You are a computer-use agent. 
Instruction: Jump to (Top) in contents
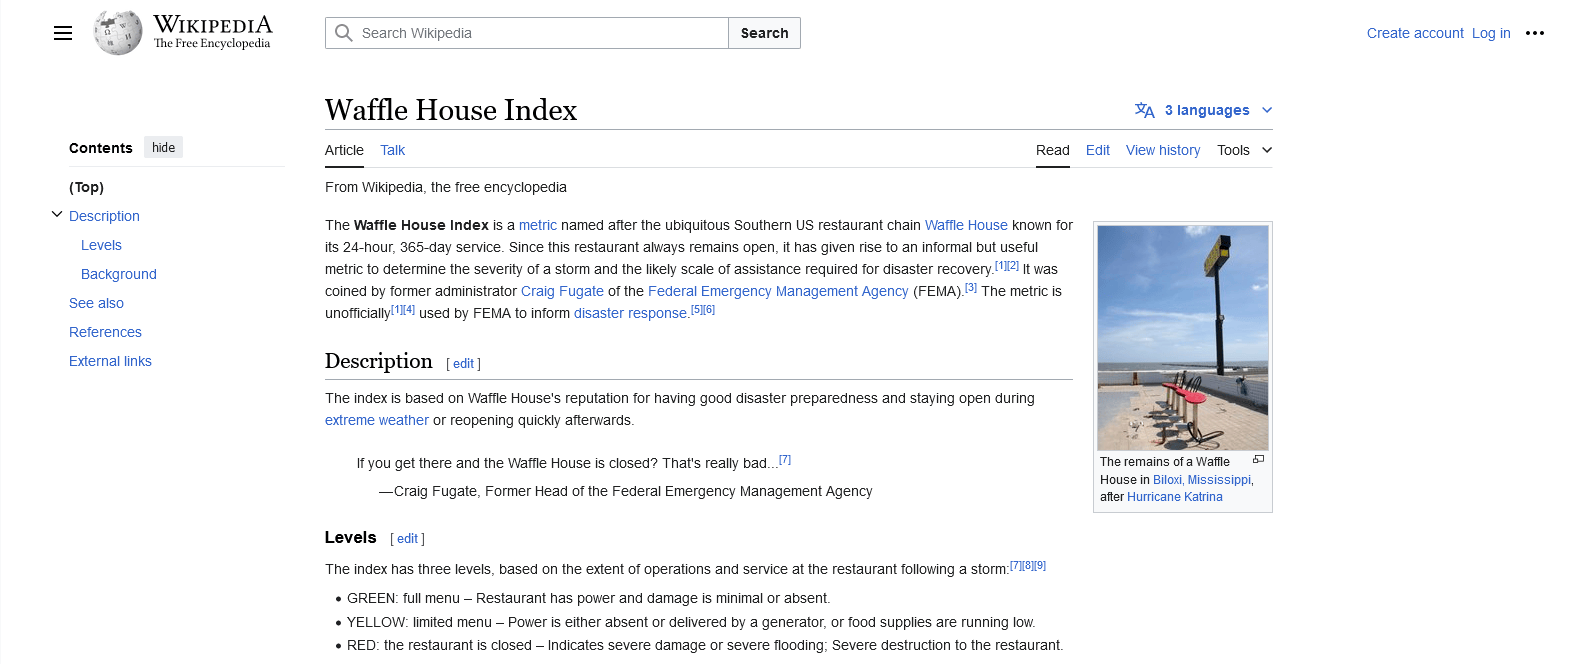86,187
